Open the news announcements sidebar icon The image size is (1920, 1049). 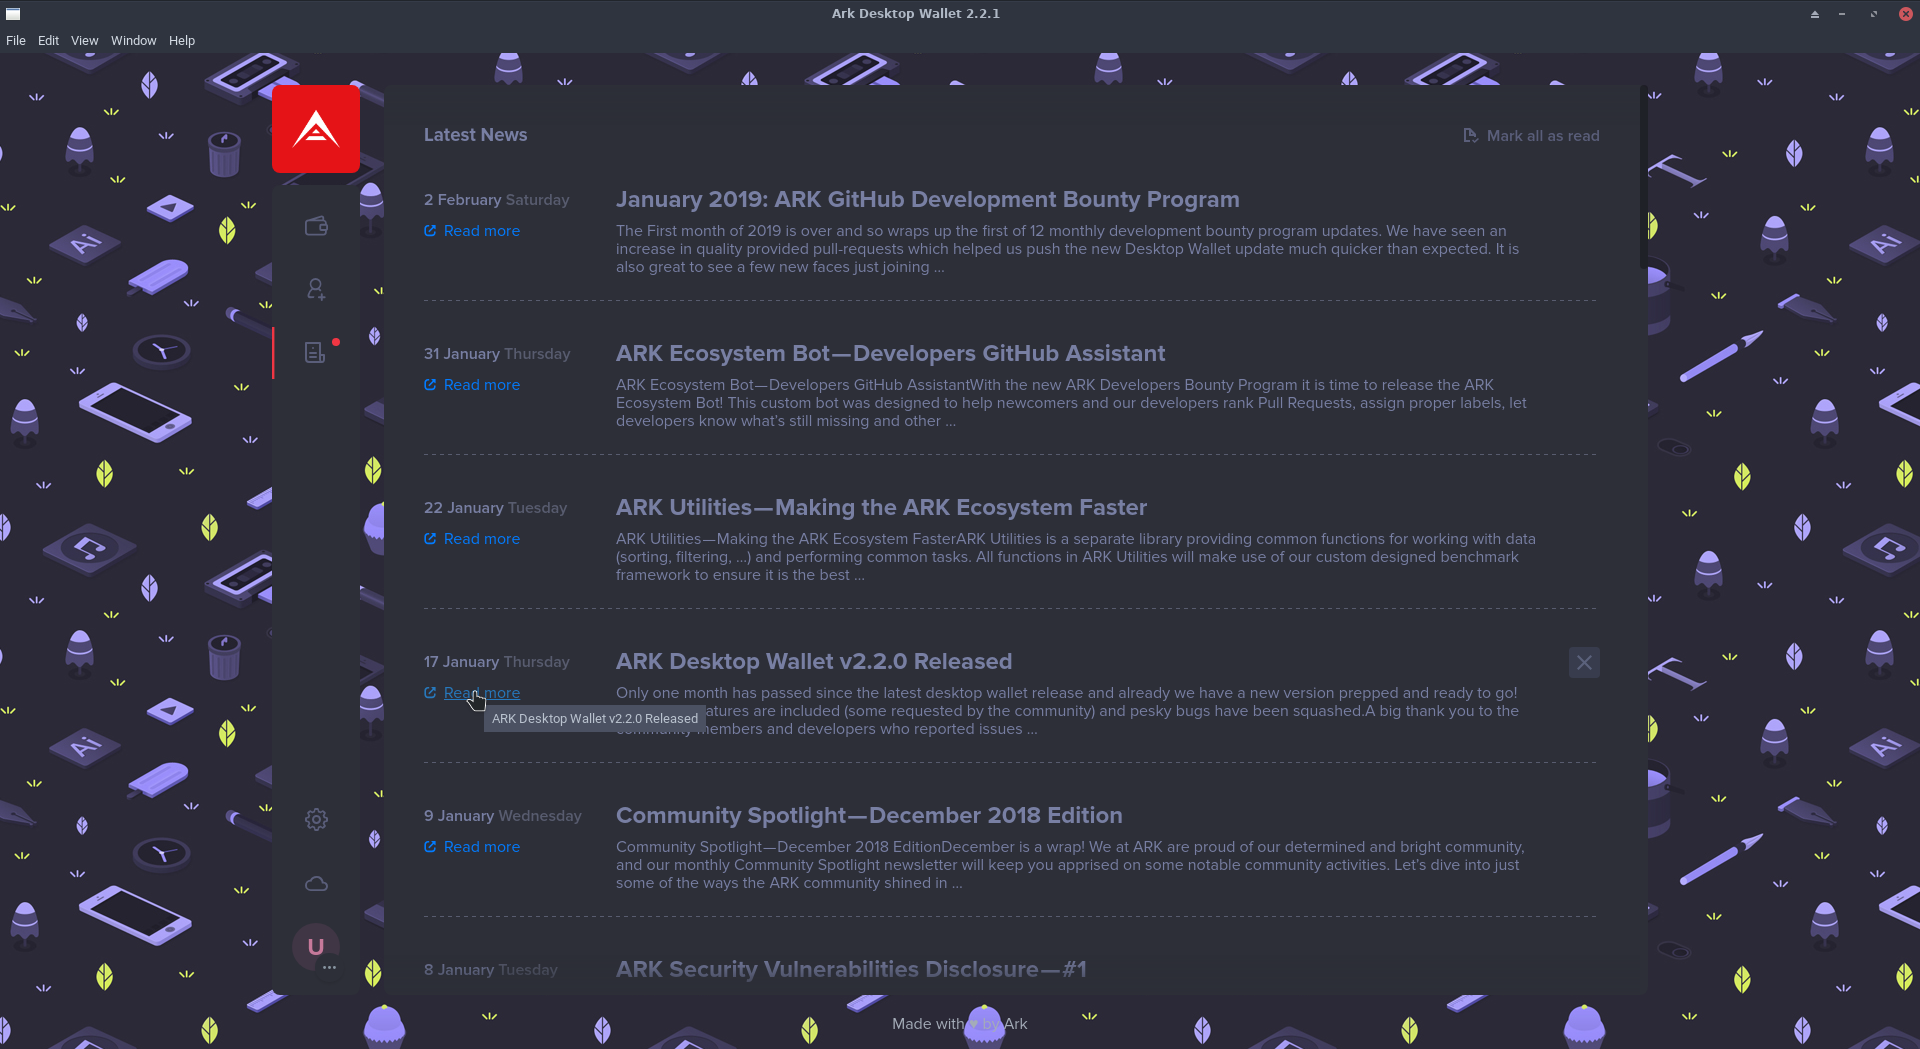315,352
